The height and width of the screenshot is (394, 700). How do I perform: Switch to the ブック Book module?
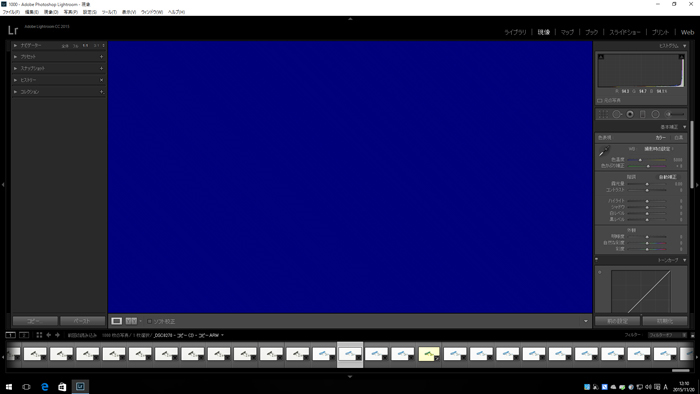coord(592,32)
